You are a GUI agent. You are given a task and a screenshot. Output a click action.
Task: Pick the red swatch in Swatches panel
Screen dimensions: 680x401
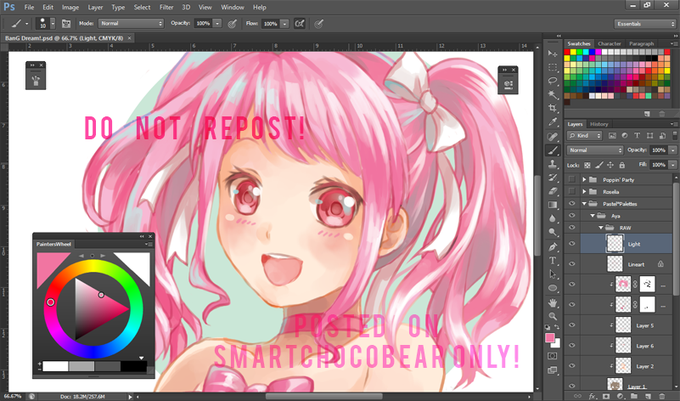(567, 52)
